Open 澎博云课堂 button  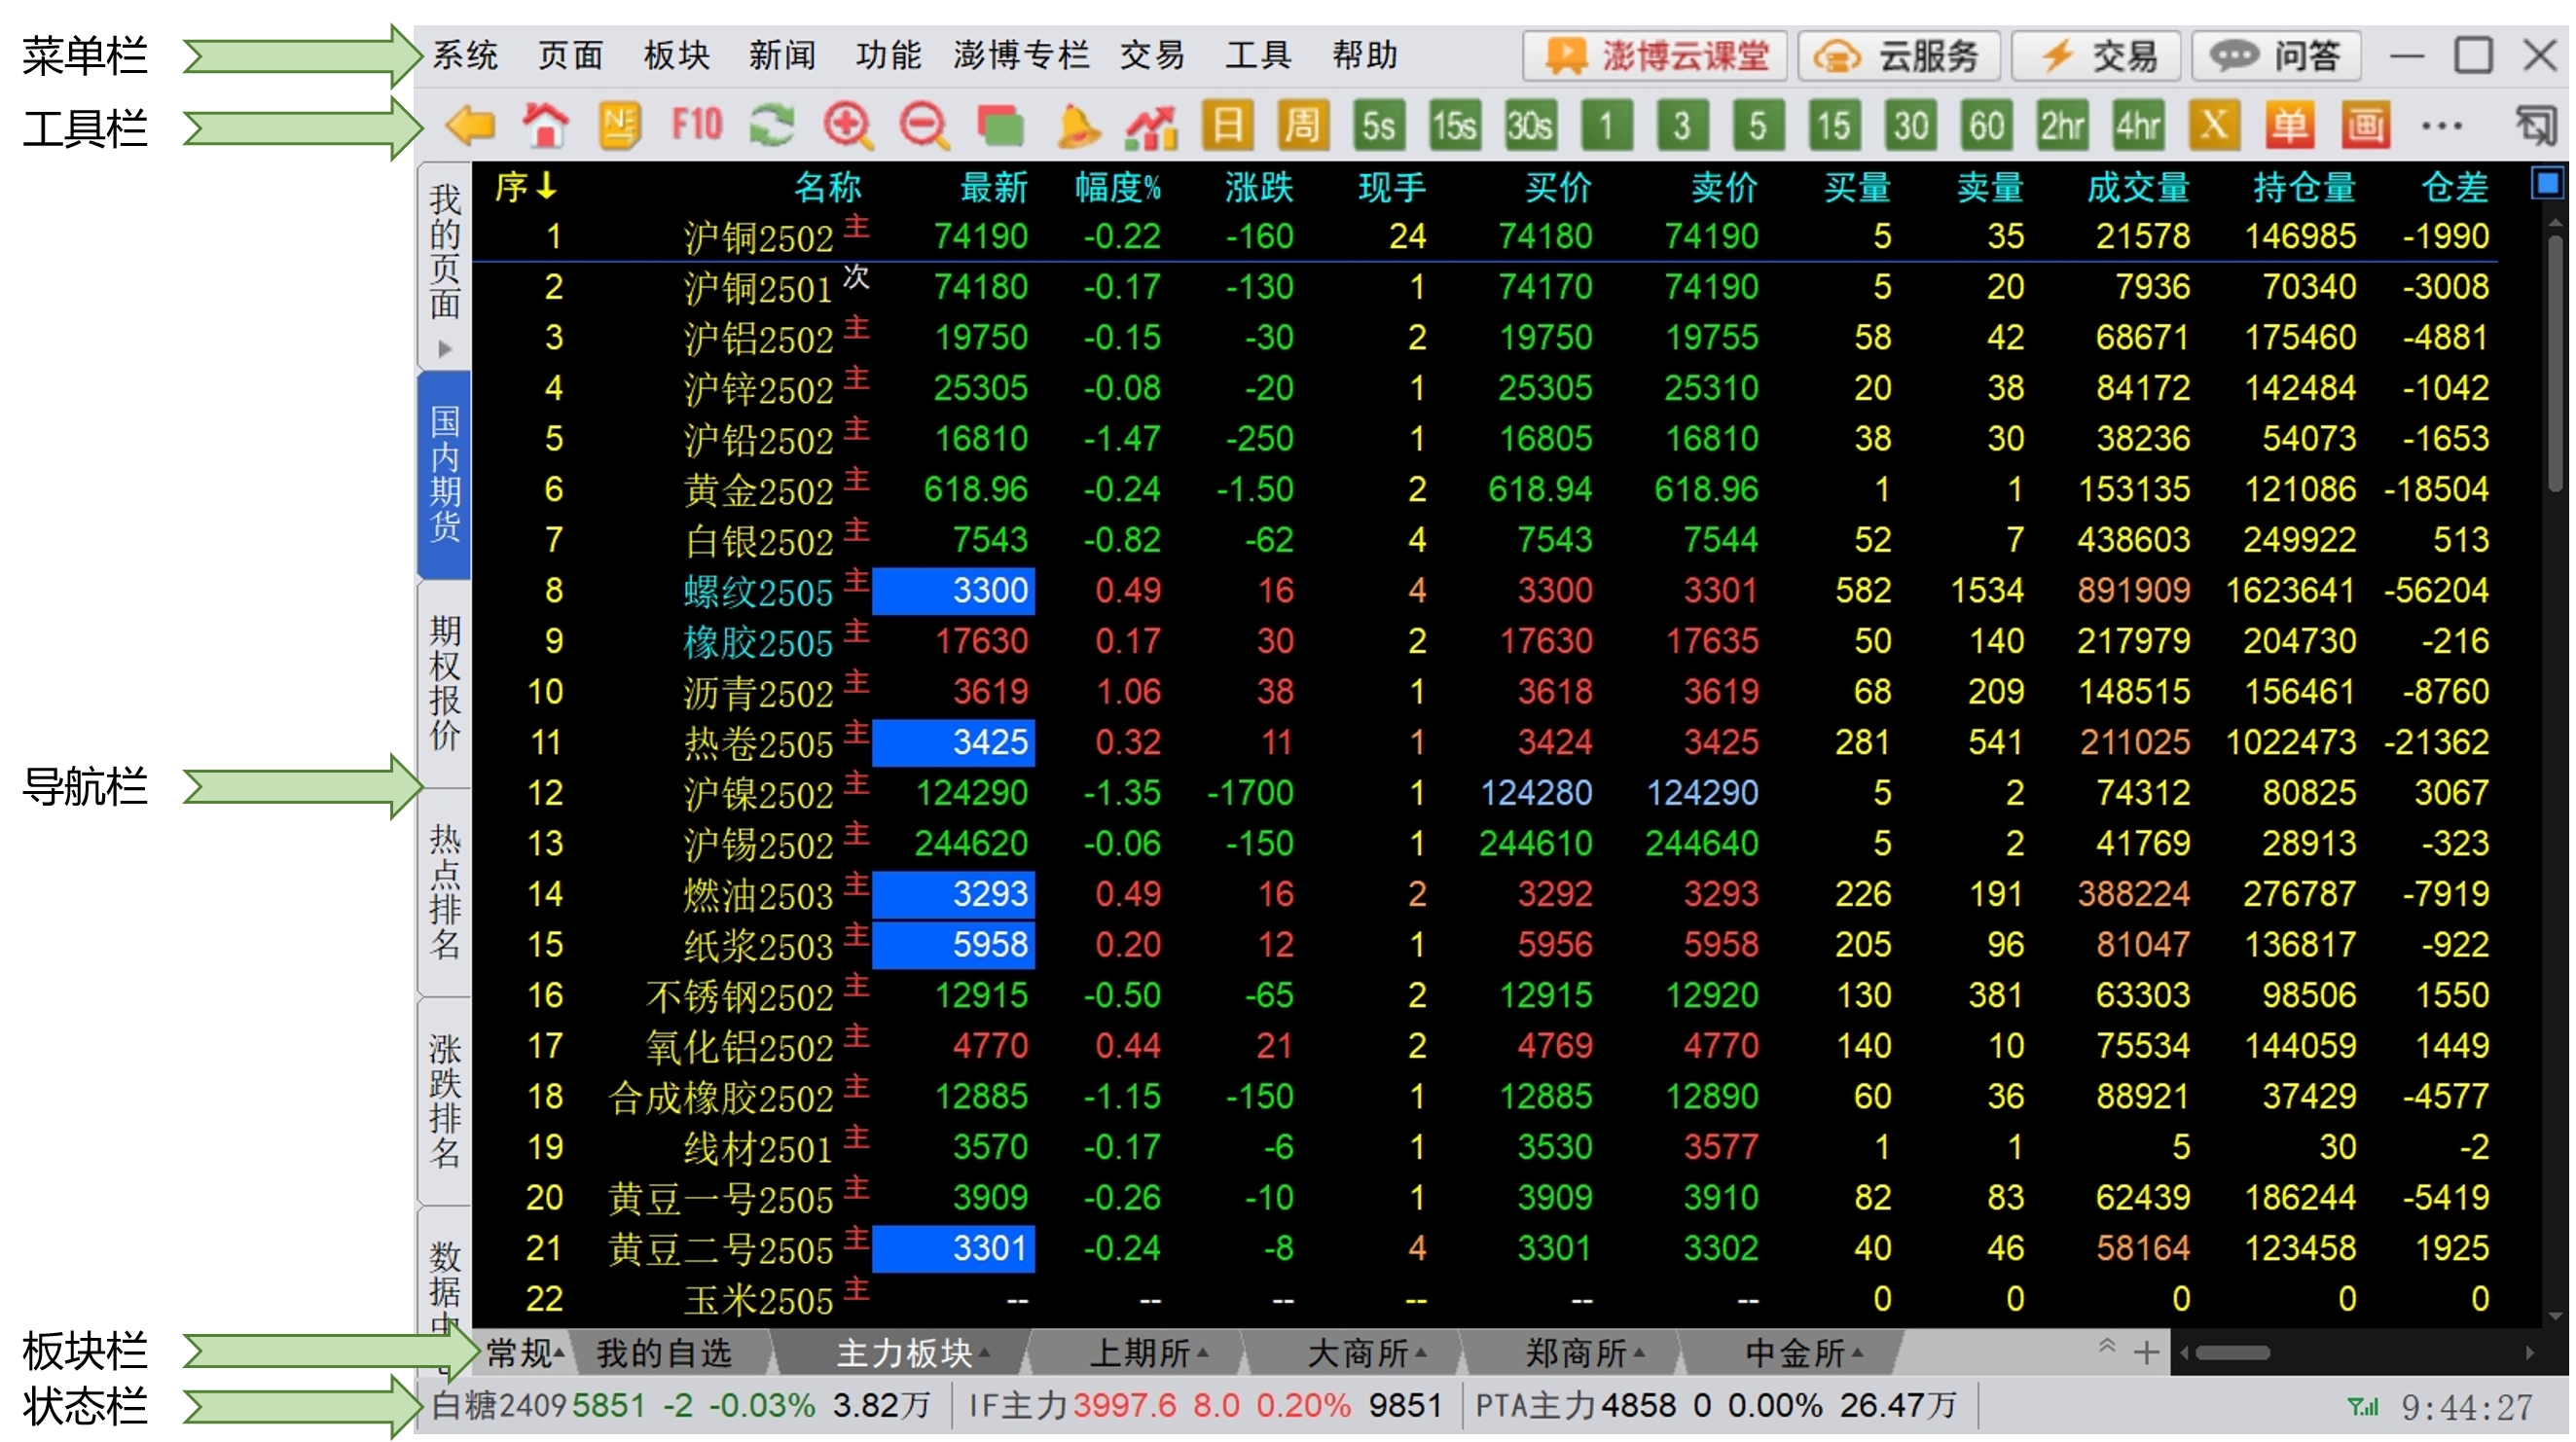[1656, 55]
